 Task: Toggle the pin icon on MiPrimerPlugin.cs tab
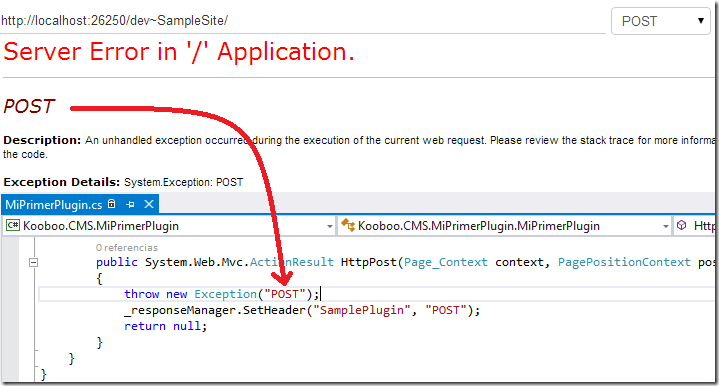(x=130, y=204)
